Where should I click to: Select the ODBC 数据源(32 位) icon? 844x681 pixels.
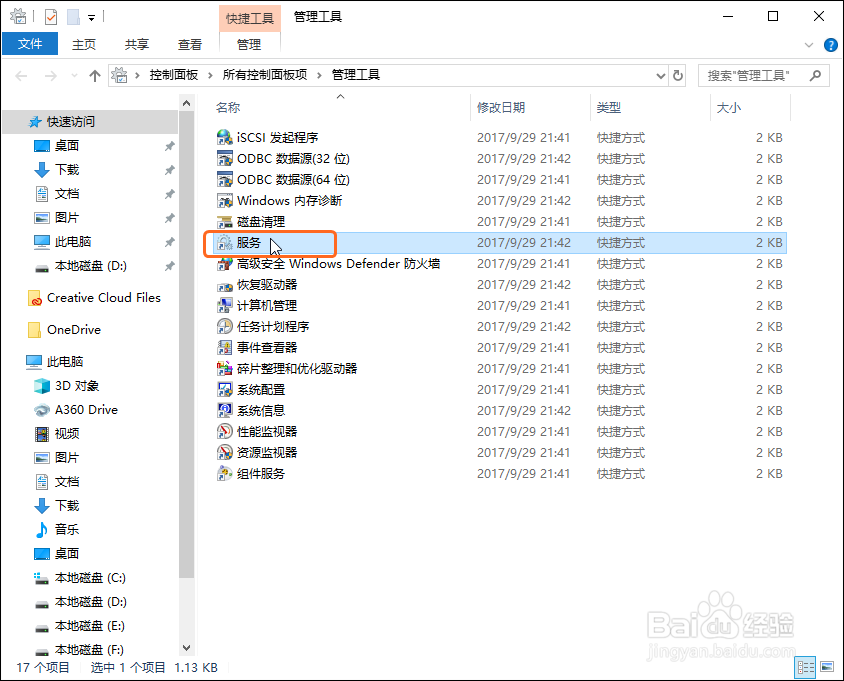[x=274, y=158]
